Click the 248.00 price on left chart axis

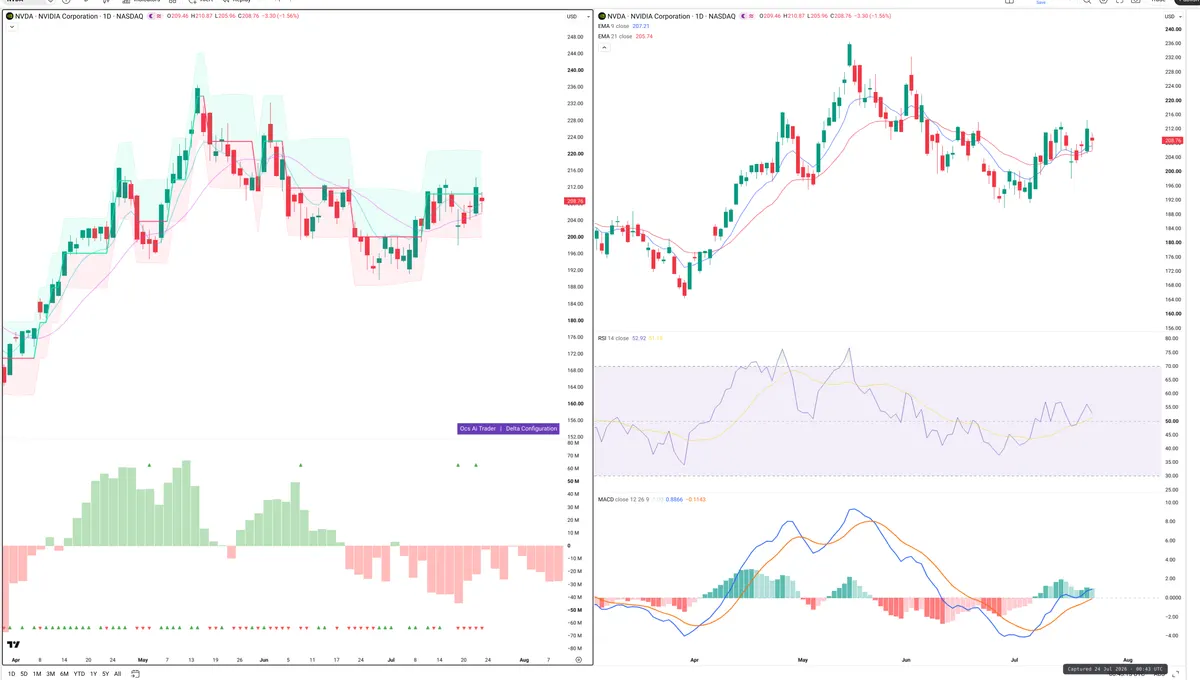(575, 37)
